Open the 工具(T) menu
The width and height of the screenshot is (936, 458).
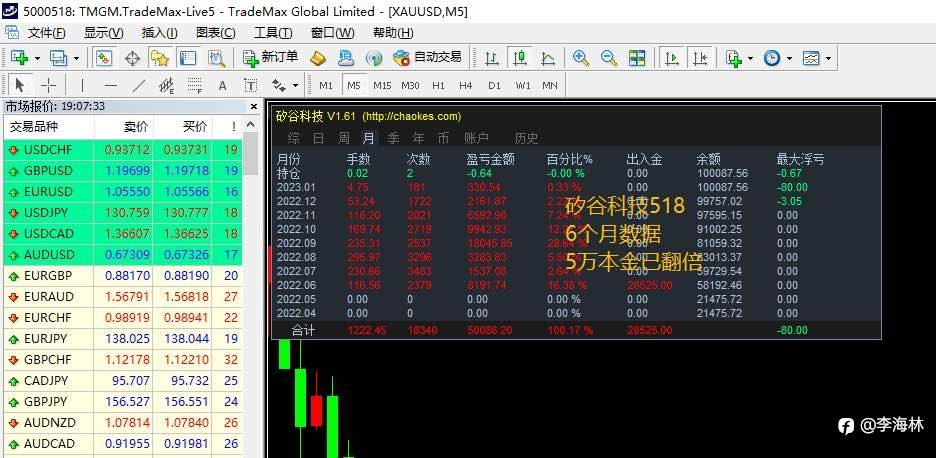click(273, 33)
